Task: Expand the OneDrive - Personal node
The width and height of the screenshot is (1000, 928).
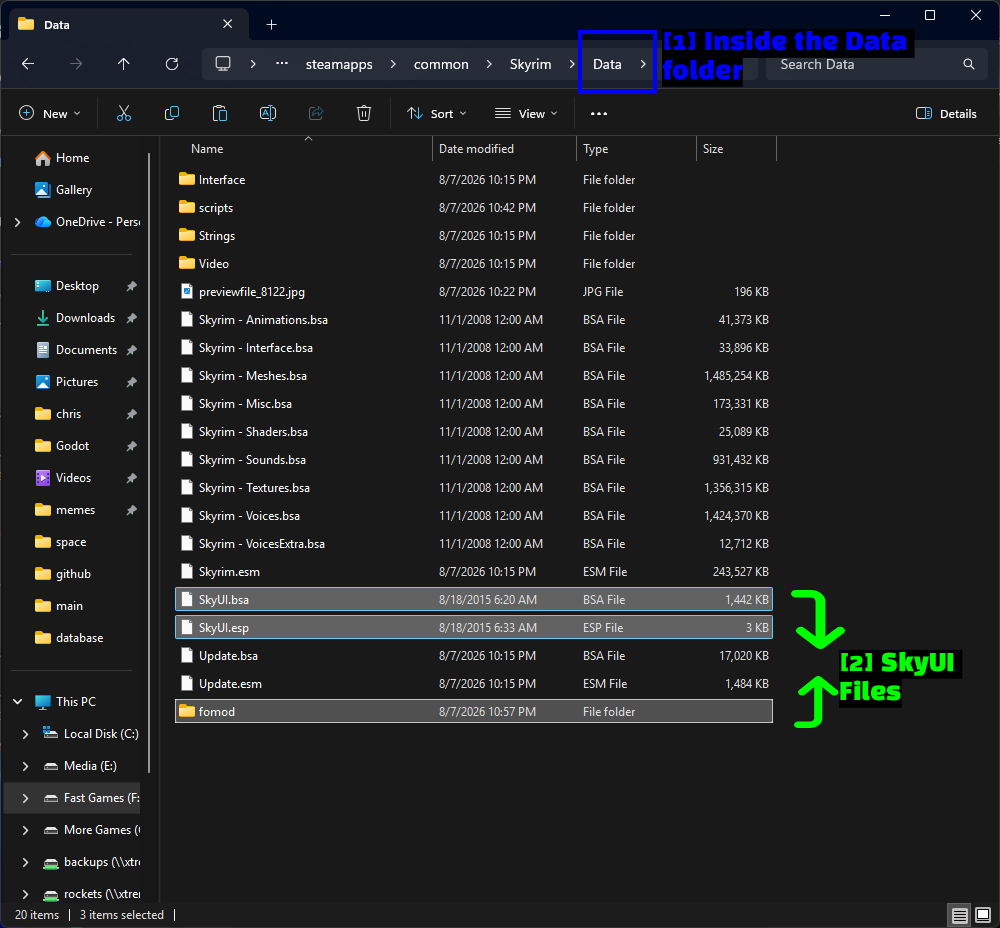Action: click(18, 222)
